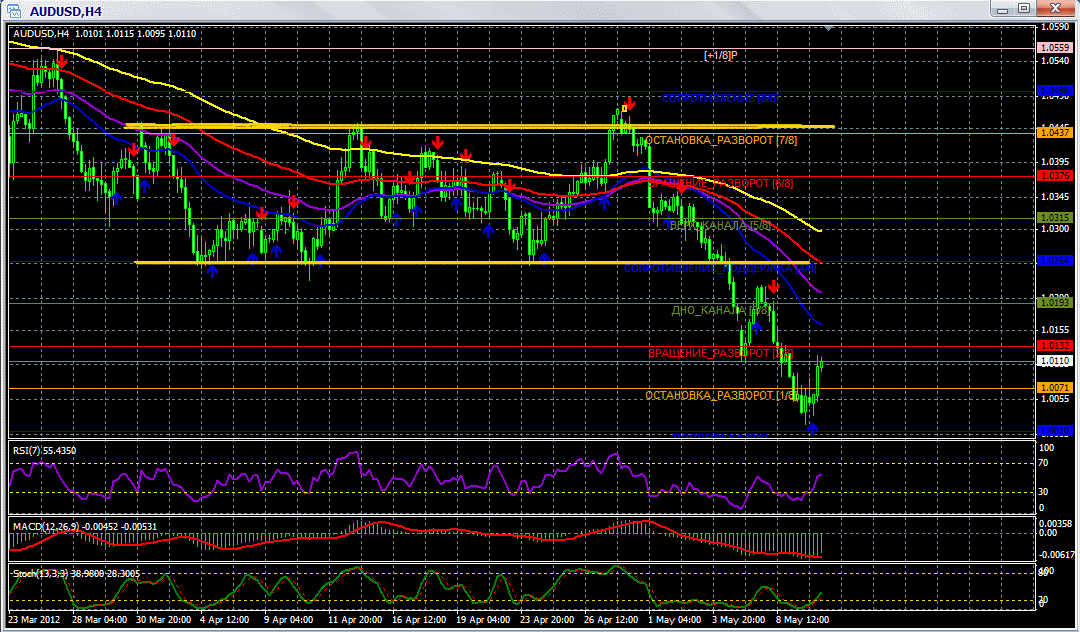Minimize the AUDUSD,H4 chart window
This screenshot has width=1080, height=632.
tap(1003, 9)
